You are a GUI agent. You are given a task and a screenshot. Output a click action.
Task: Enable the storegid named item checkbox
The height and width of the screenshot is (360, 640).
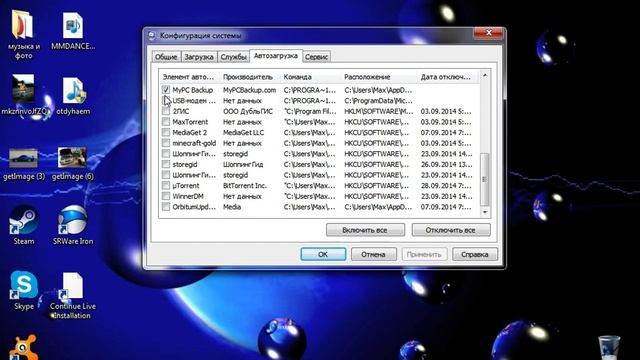click(166, 164)
